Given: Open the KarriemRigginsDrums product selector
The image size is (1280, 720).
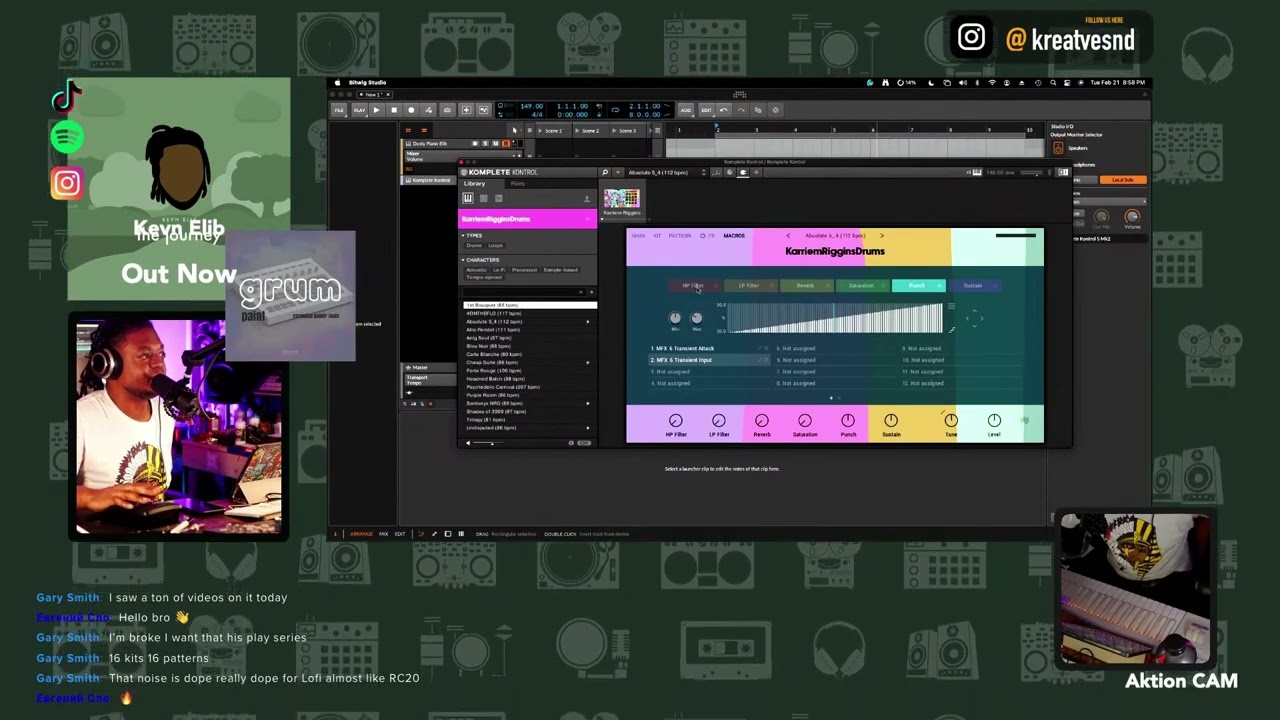Looking at the screenshot, I should pos(527,219).
